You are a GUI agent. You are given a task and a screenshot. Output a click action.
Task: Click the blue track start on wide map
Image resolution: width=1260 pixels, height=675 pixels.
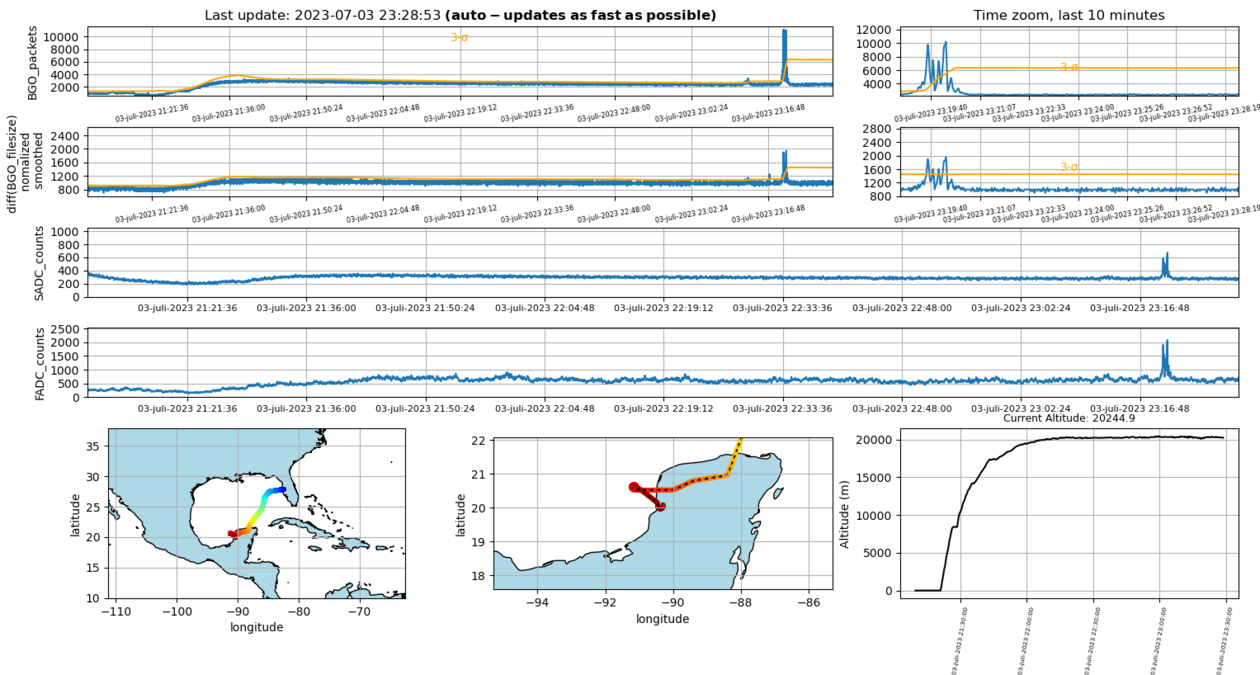click(x=283, y=489)
